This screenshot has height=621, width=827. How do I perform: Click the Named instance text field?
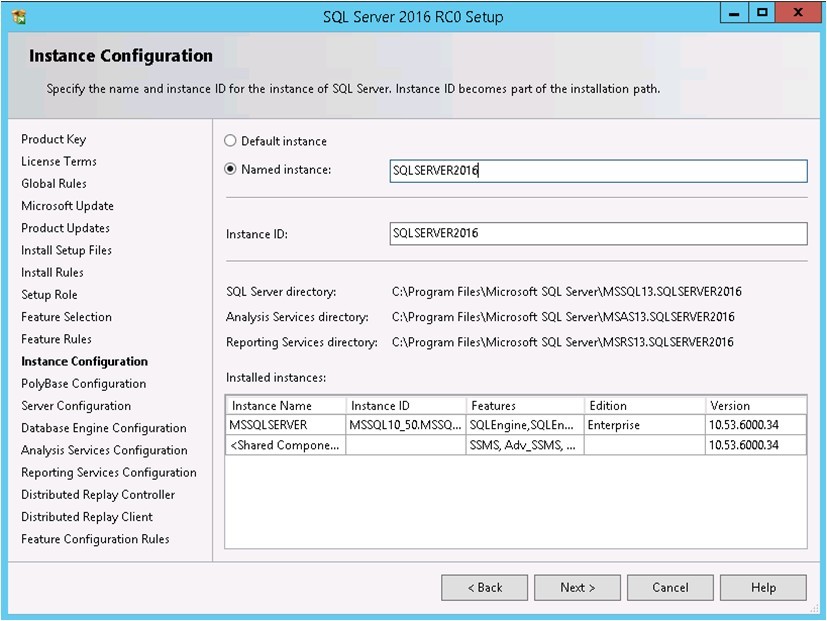coord(598,171)
